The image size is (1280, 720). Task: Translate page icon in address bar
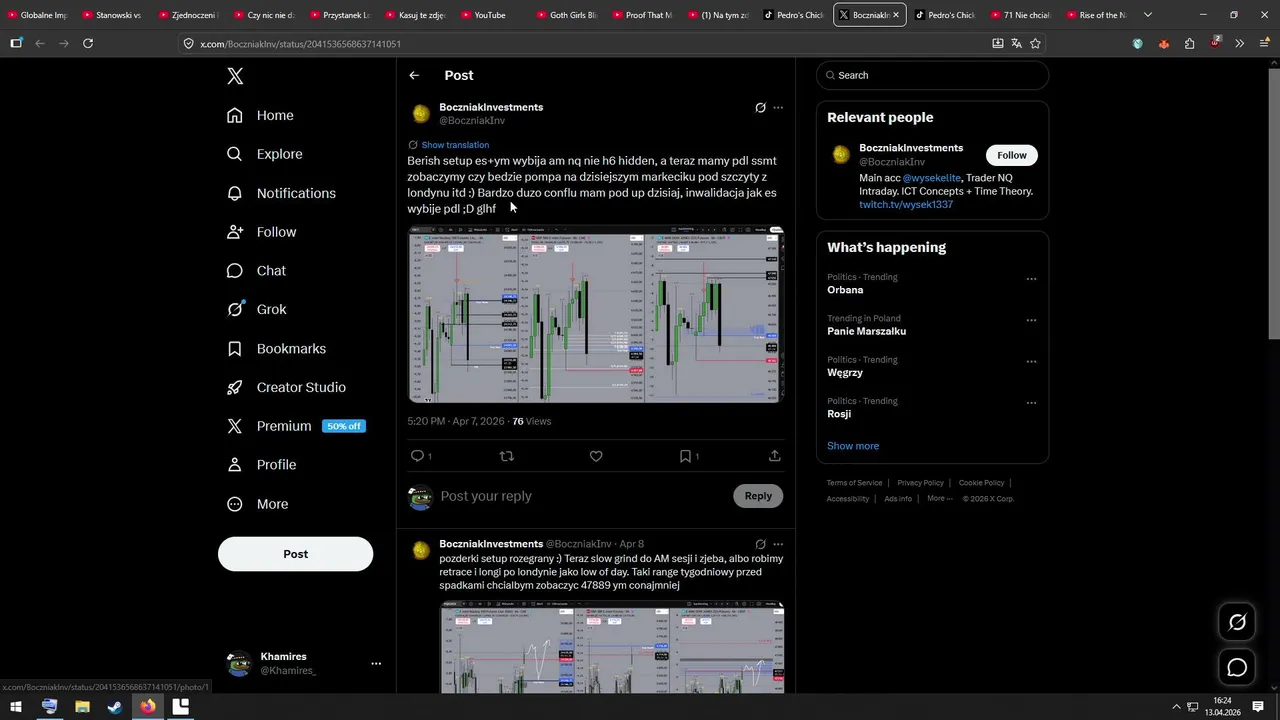tap(1016, 43)
